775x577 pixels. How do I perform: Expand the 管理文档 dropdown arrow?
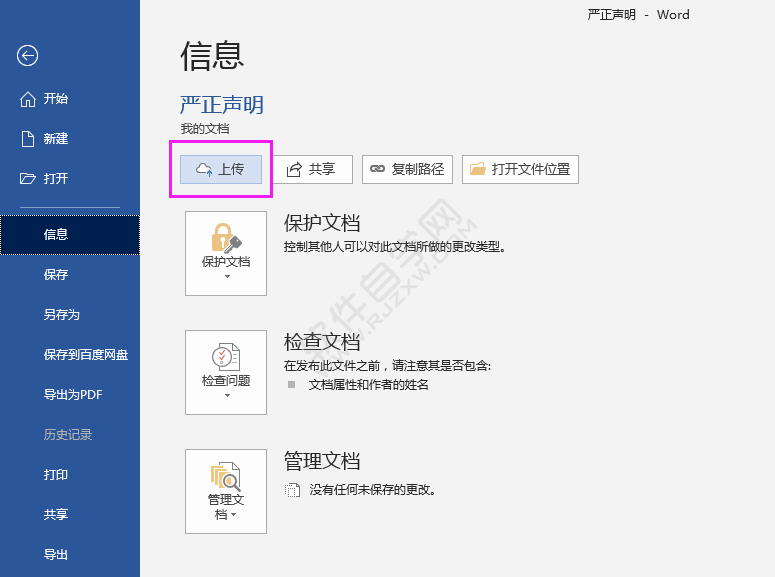pos(234,515)
